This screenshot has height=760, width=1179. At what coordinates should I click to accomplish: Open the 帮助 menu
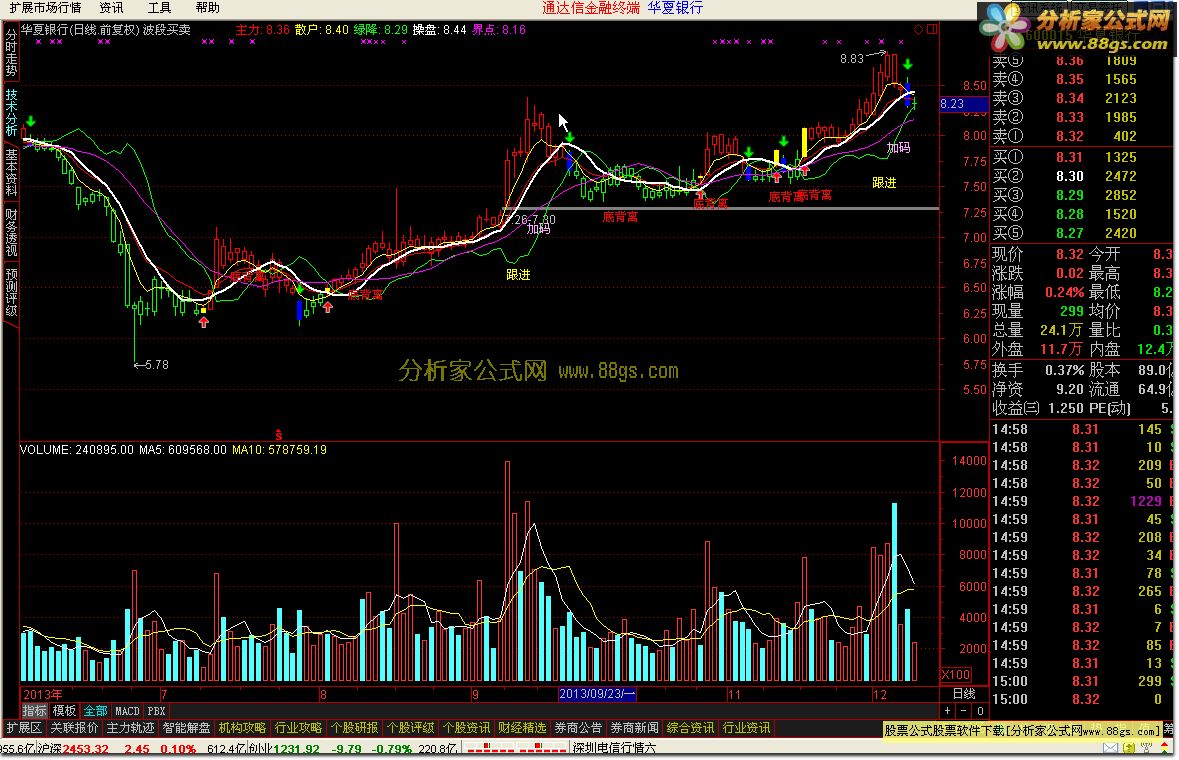(208, 8)
